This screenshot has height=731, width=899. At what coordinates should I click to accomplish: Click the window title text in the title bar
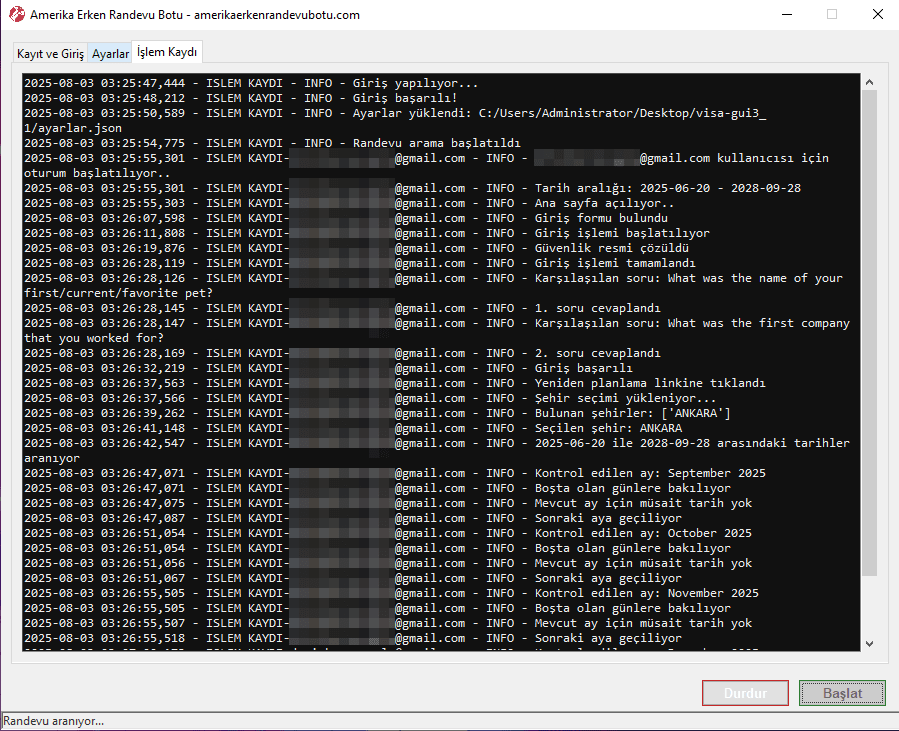click(x=195, y=15)
